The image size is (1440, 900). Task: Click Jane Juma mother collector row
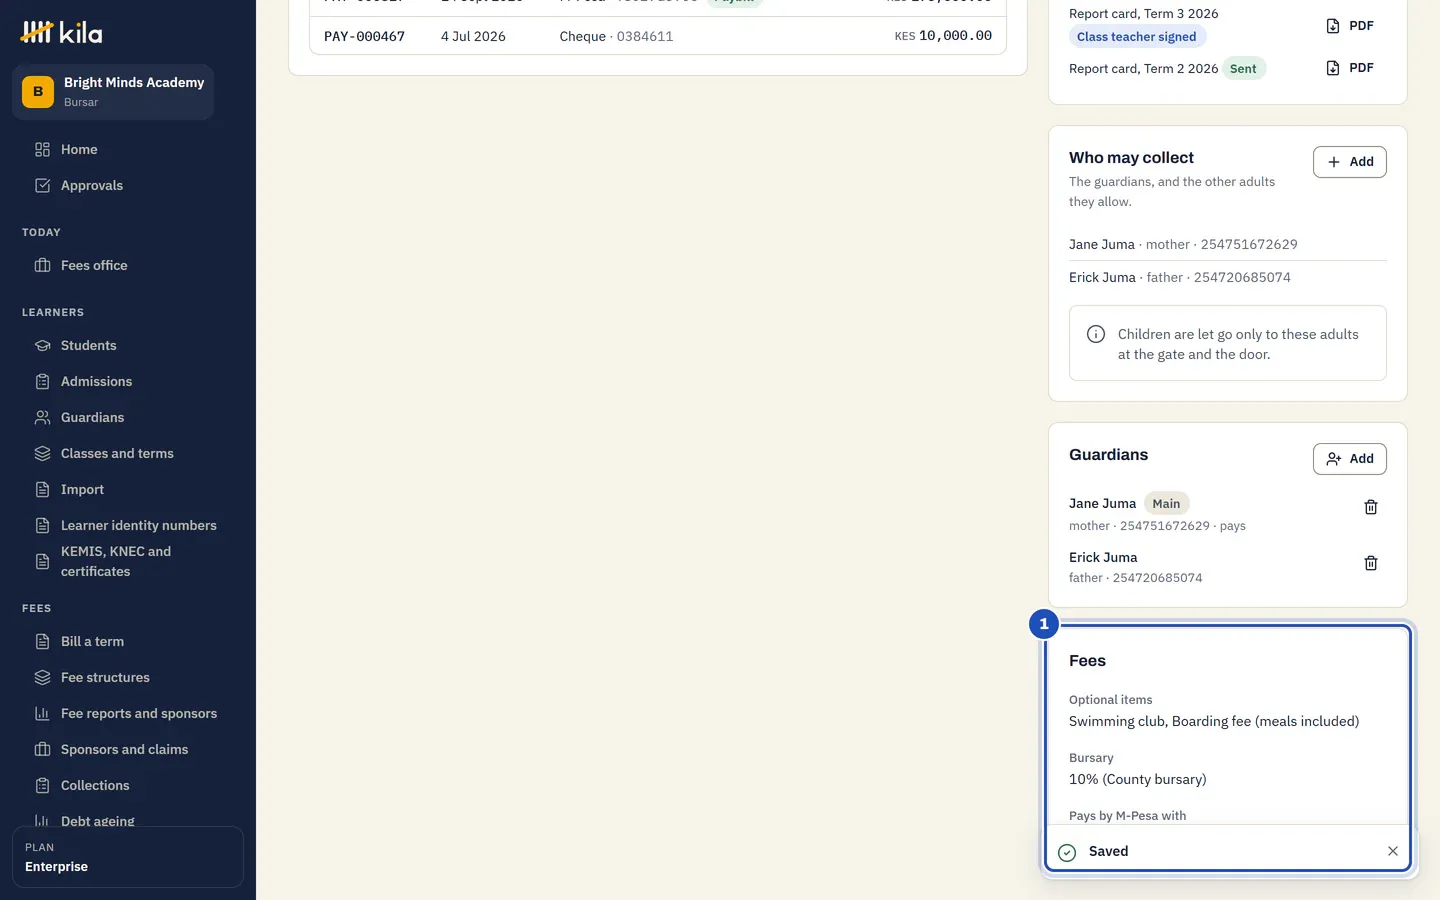[x=1228, y=244]
